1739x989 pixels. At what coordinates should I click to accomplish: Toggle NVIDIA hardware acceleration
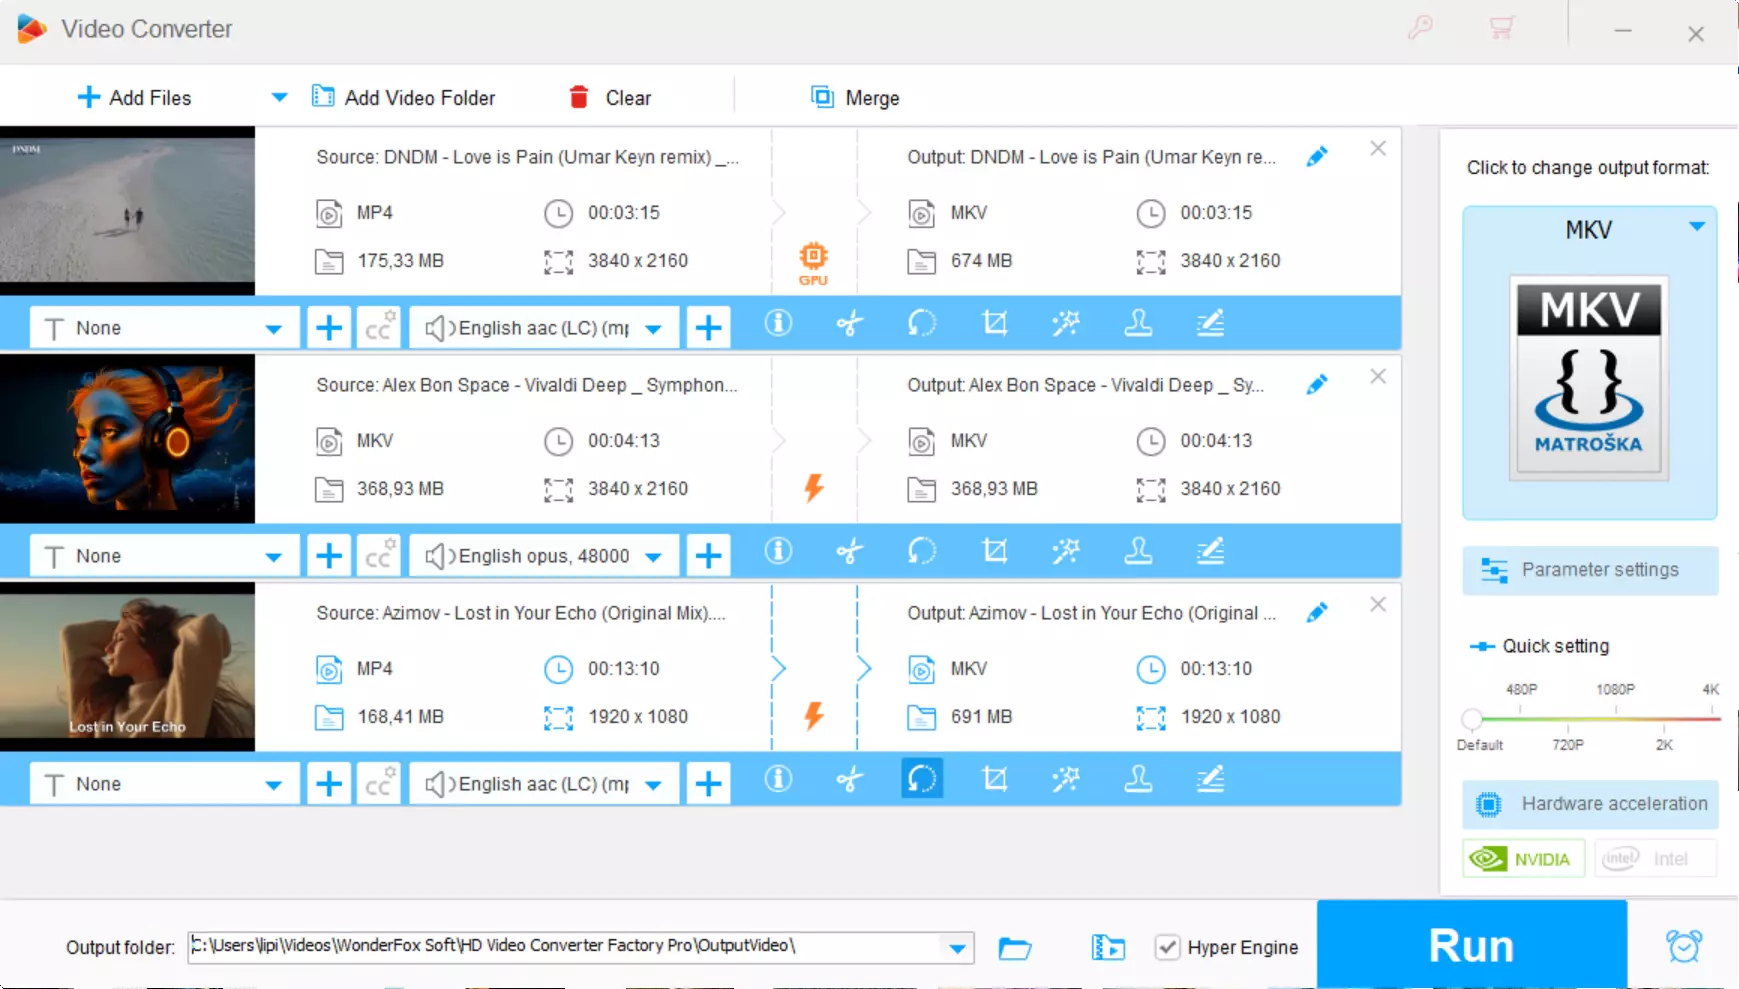[1523, 859]
